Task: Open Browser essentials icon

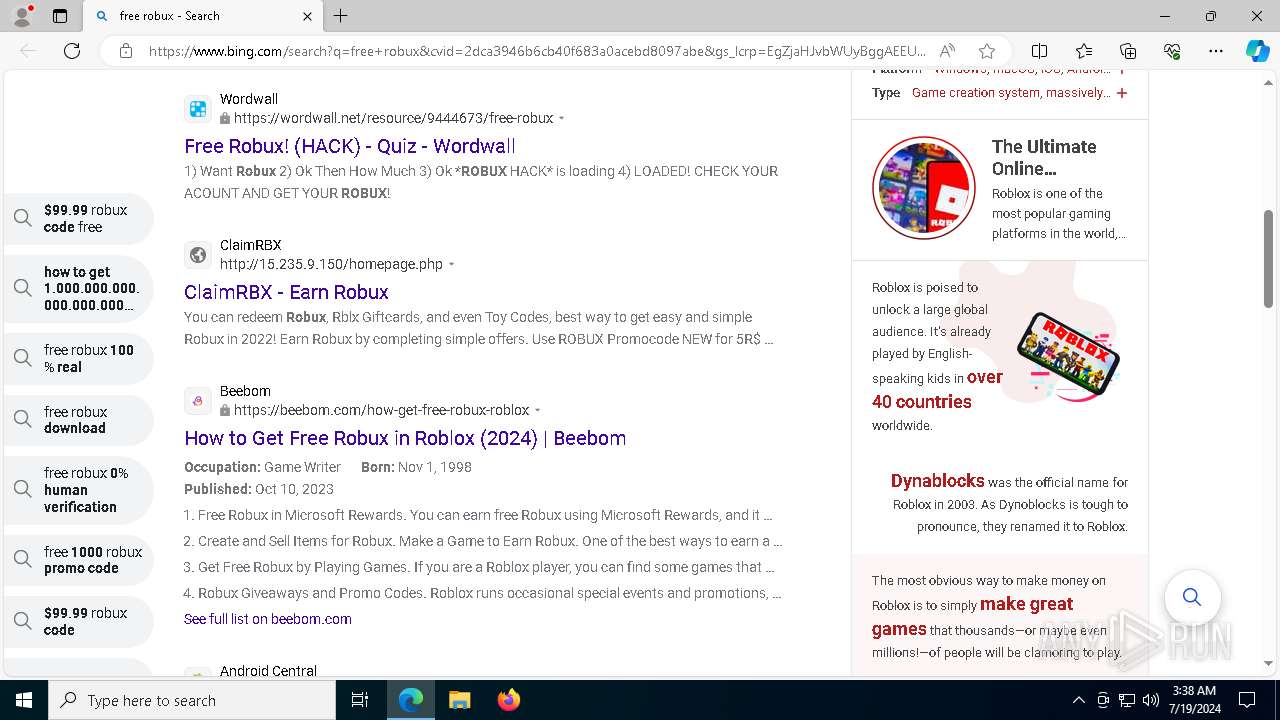Action: point(1172,51)
